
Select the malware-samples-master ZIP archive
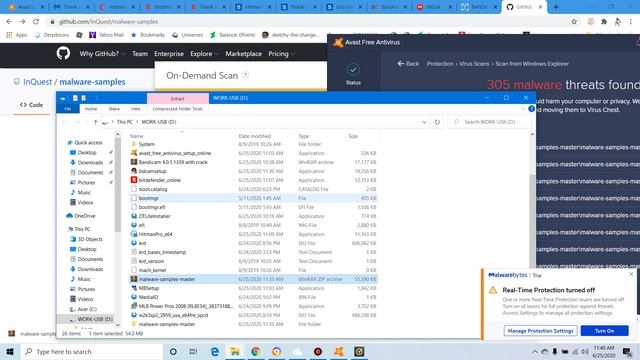(253, 279)
